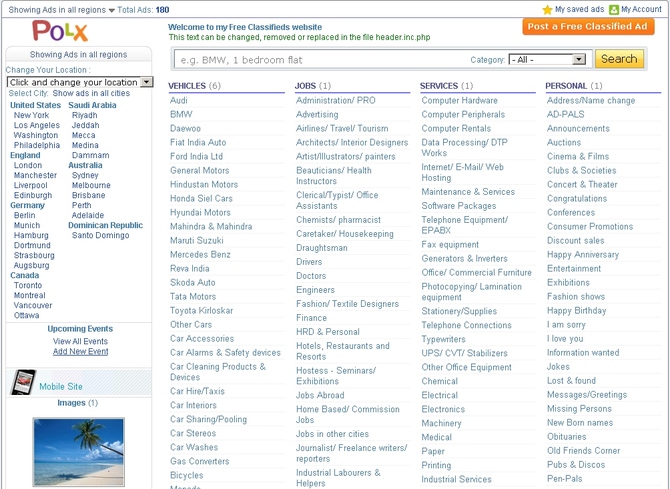Open Typewriters subcategory
The image size is (670, 489).
pos(443,339)
